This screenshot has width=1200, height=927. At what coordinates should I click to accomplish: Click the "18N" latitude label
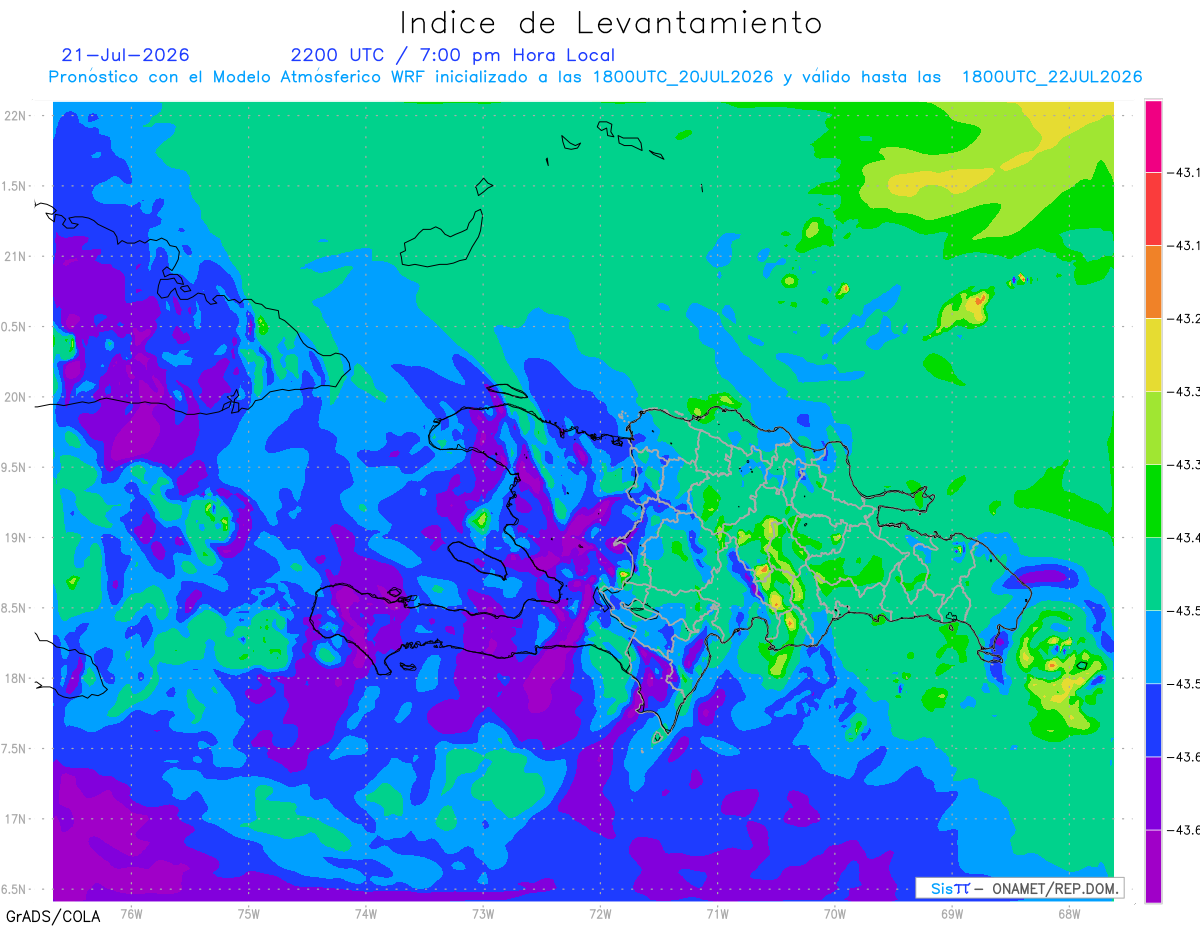pyautogui.click(x=16, y=678)
